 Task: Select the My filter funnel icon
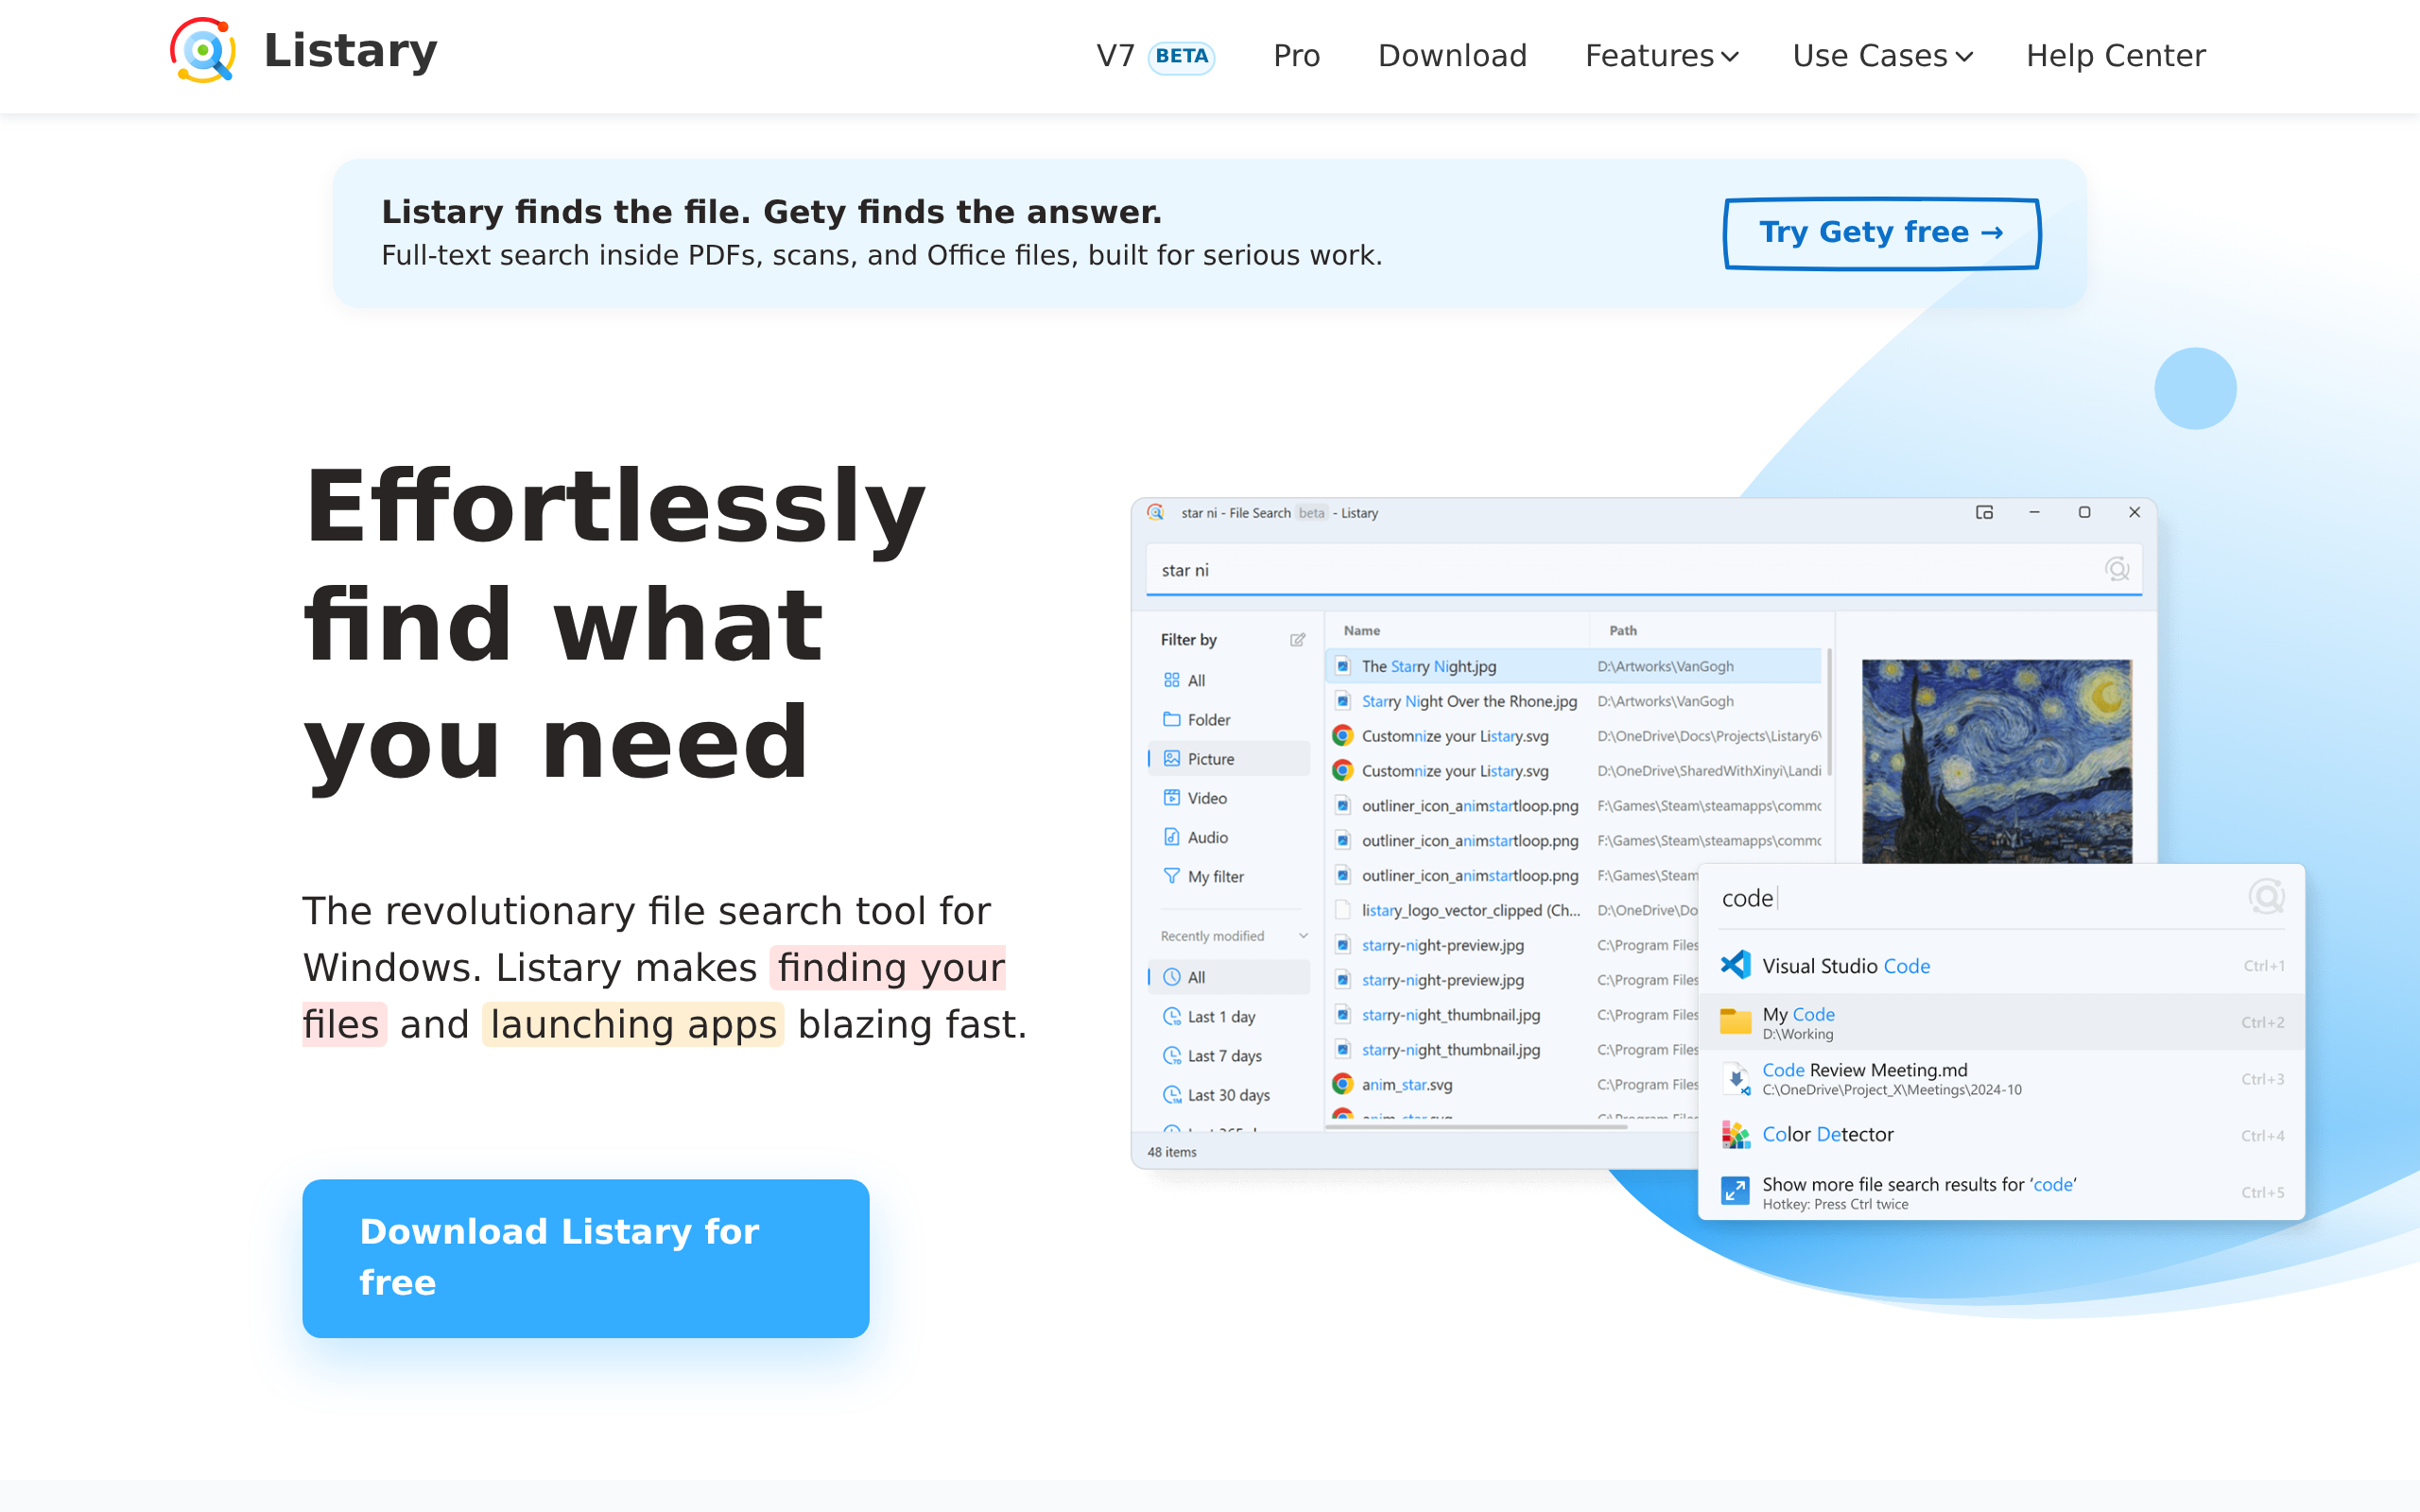tap(1171, 876)
